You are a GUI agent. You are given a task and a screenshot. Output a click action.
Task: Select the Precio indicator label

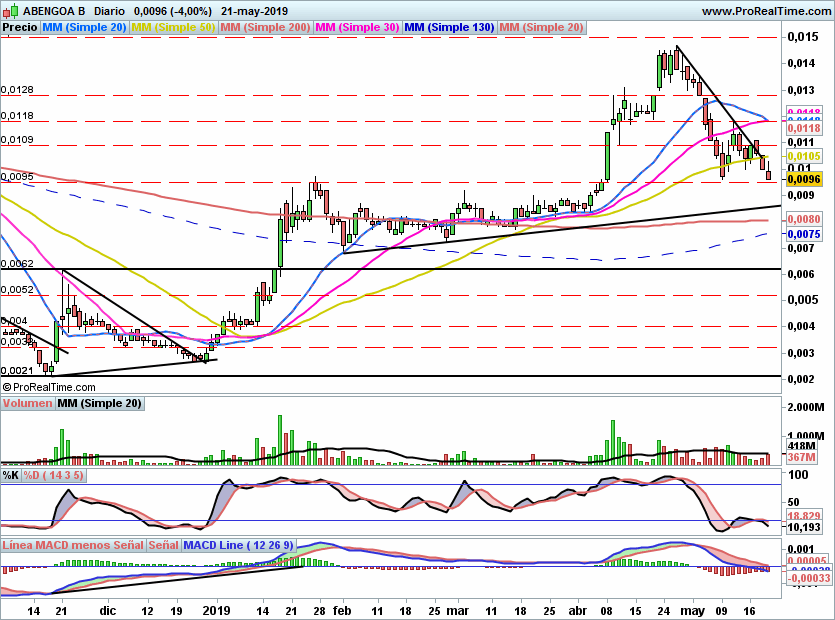pos(20,27)
